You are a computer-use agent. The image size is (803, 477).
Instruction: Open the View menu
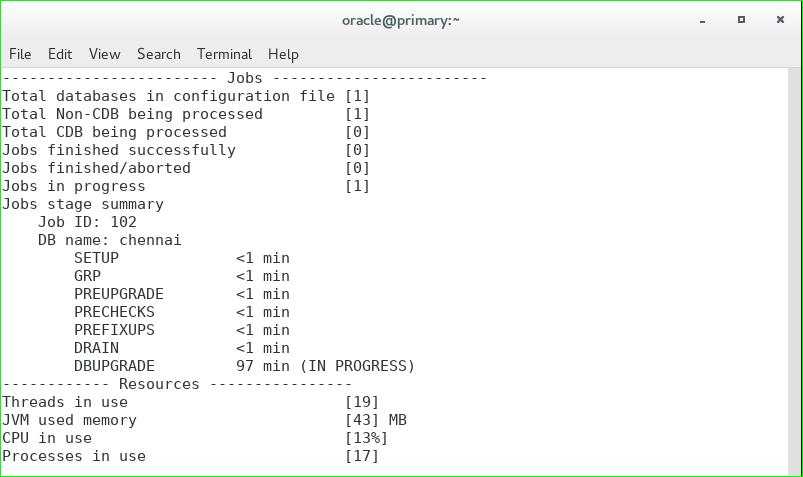tap(104, 54)
